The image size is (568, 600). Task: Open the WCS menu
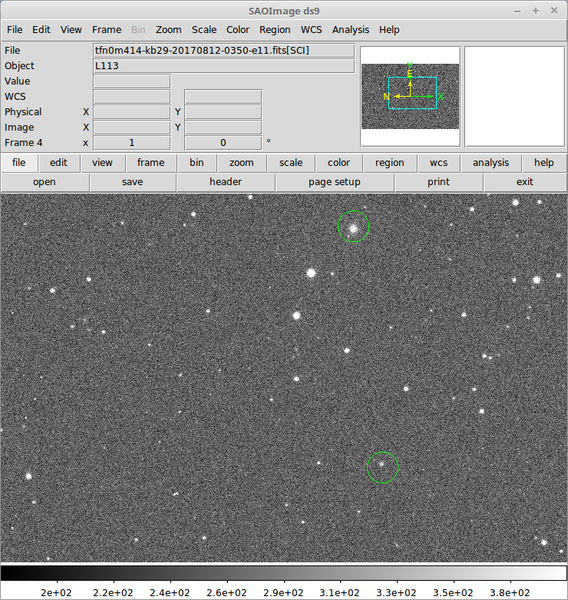coord(311,29)
